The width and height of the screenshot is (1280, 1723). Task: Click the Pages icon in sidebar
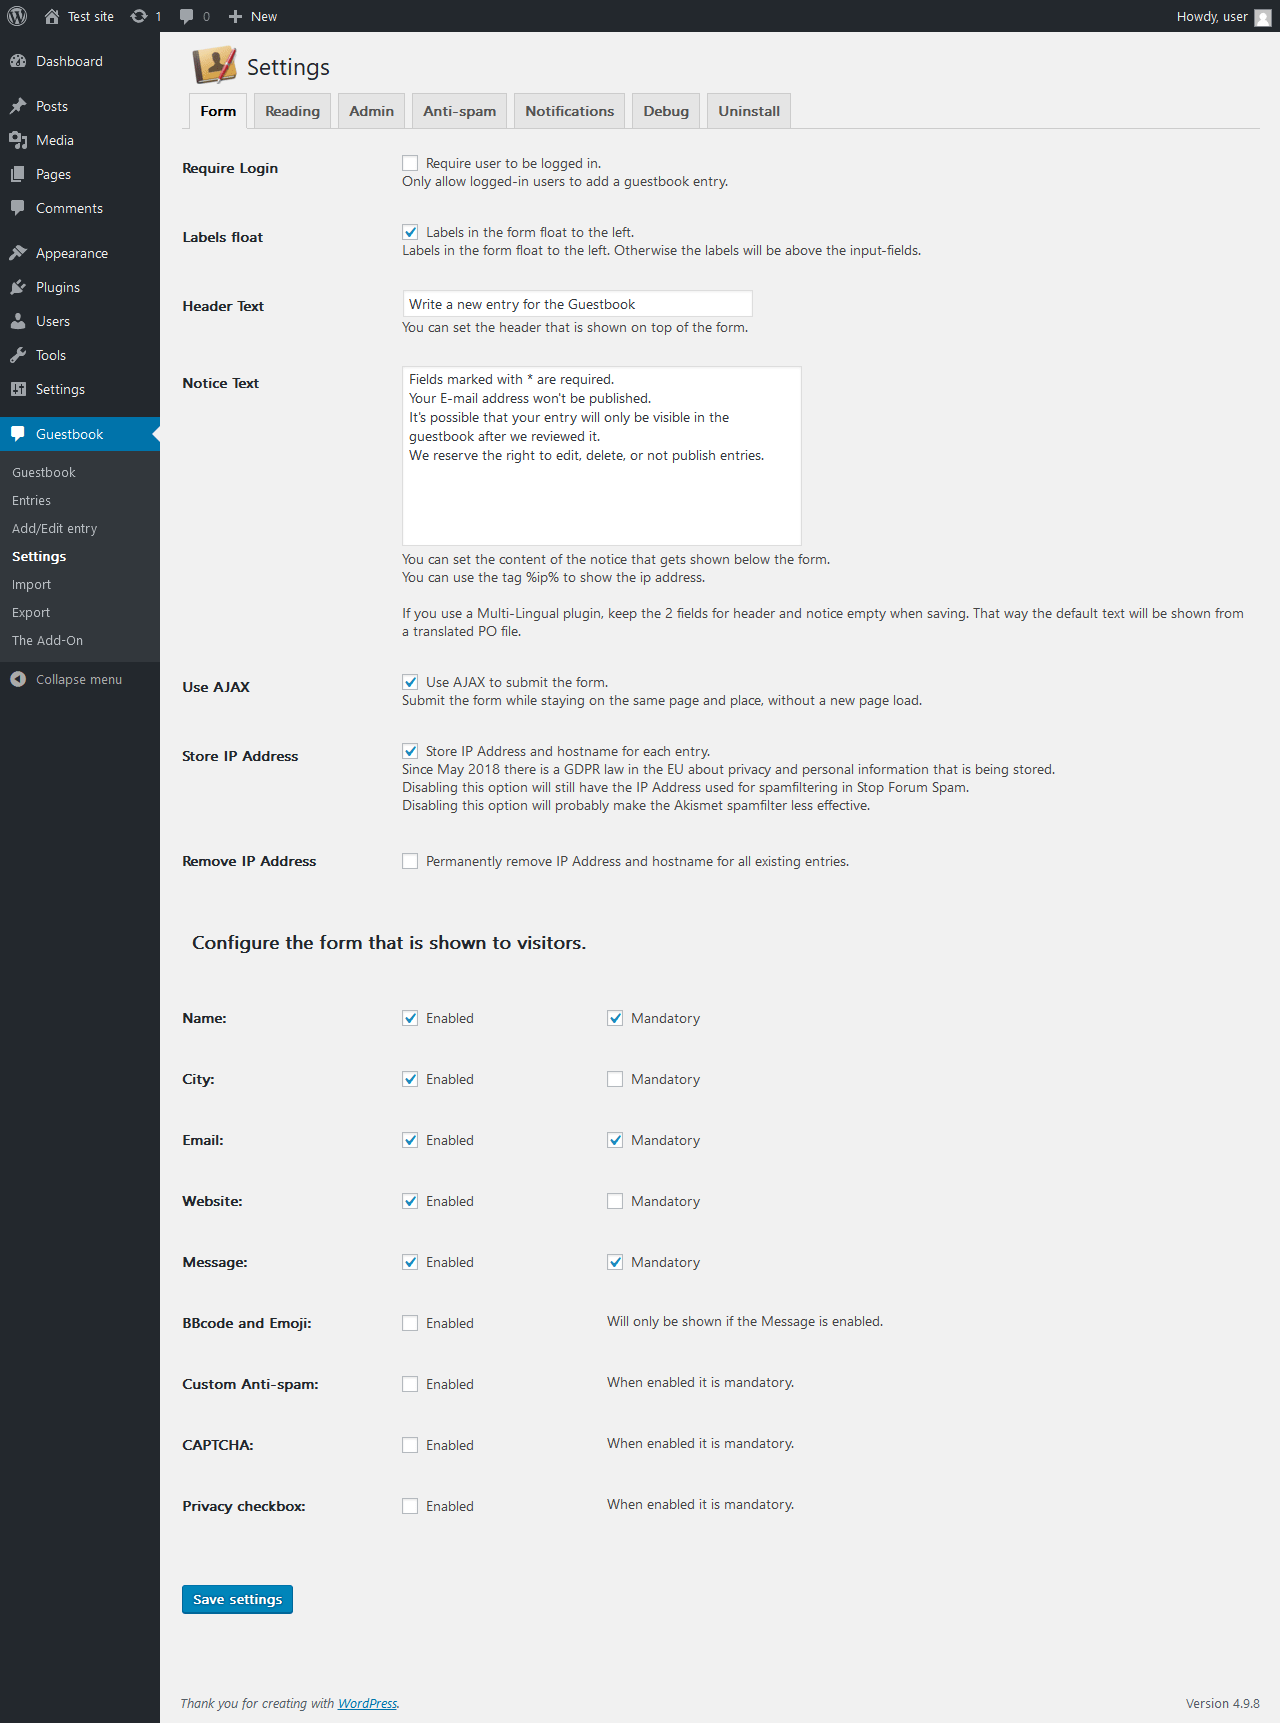tap(18, 174)
